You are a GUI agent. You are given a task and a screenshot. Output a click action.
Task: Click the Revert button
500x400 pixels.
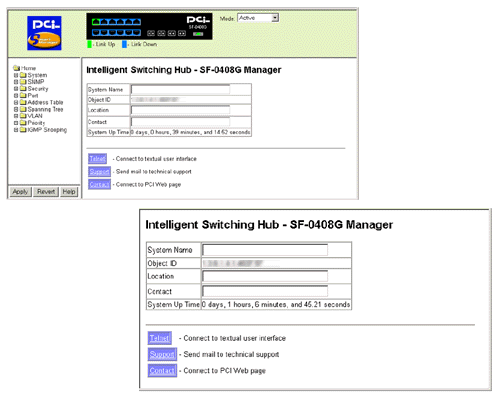pos(46,192)
